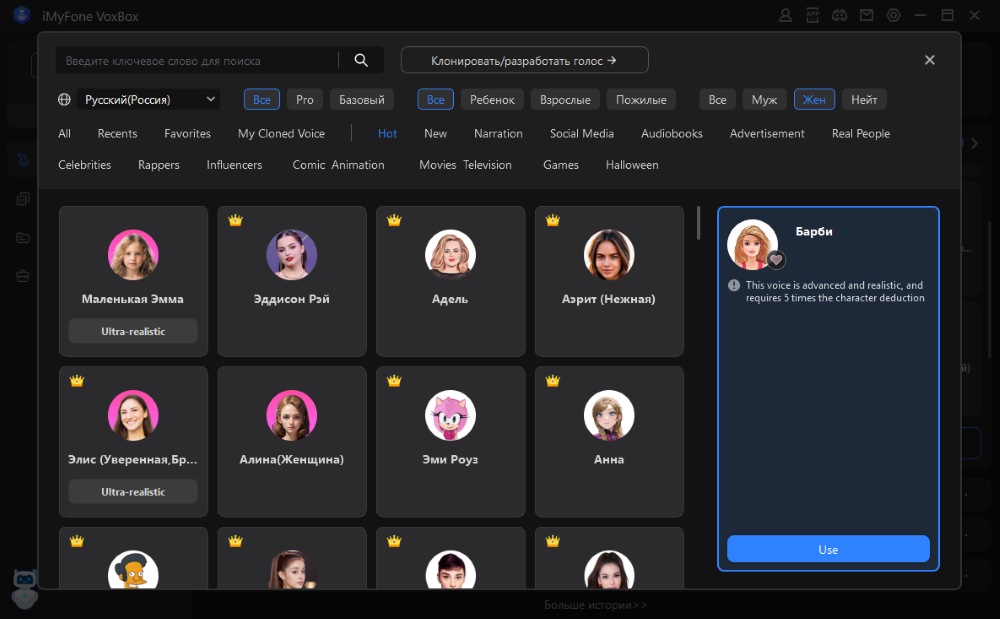Select the Movies Television category
This screenshot has width=1000, height=619.
tap(465, 165)
